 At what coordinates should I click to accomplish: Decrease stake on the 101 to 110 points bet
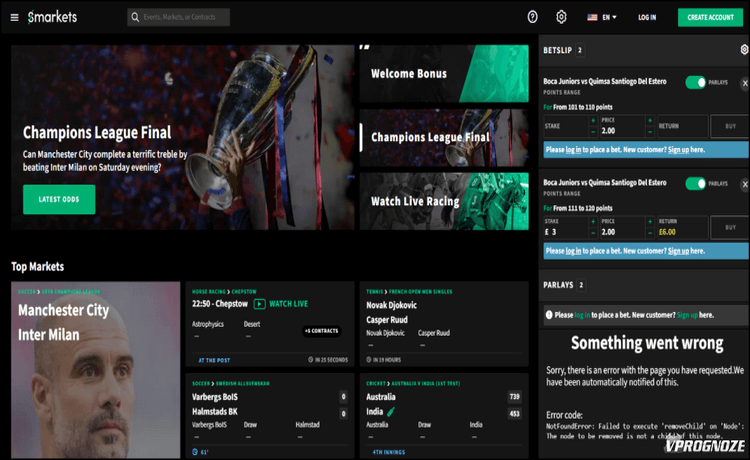point(593,131)
